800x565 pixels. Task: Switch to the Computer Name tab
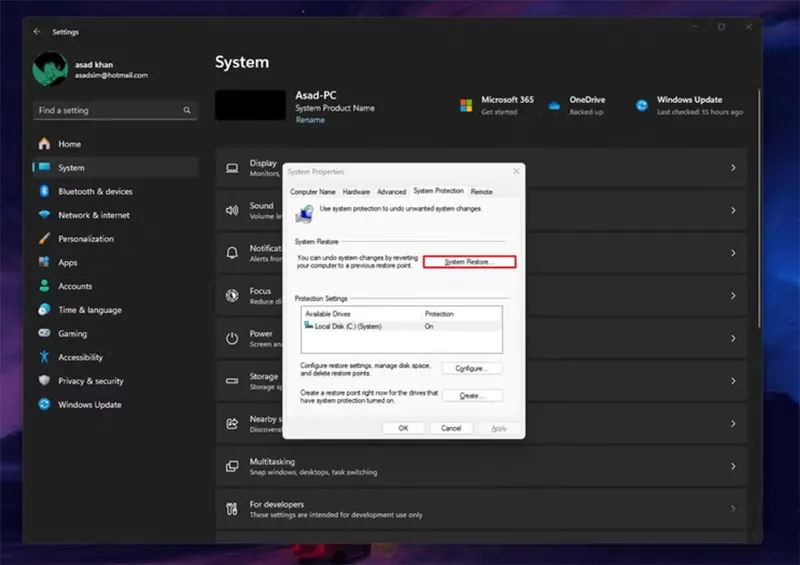[x=313, y=191]
